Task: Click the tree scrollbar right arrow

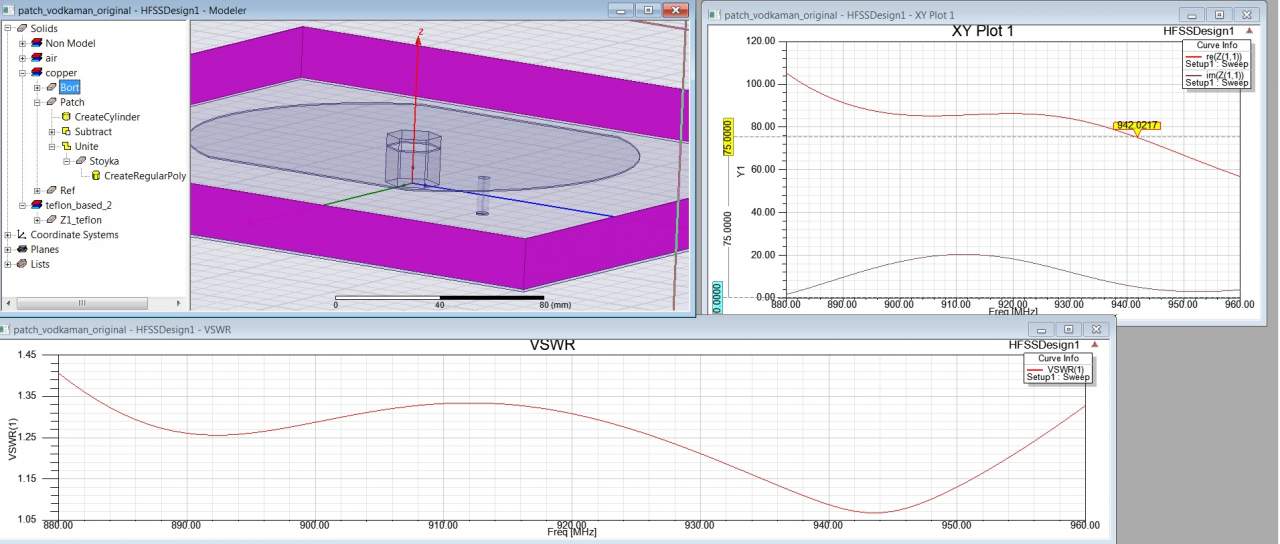Action: (180, 303)
